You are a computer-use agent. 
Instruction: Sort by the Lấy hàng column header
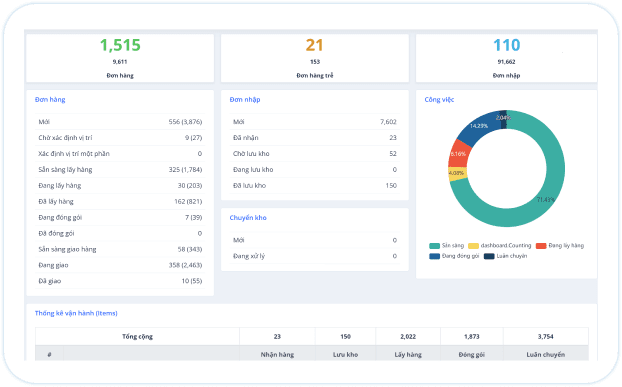coord(408,354)
